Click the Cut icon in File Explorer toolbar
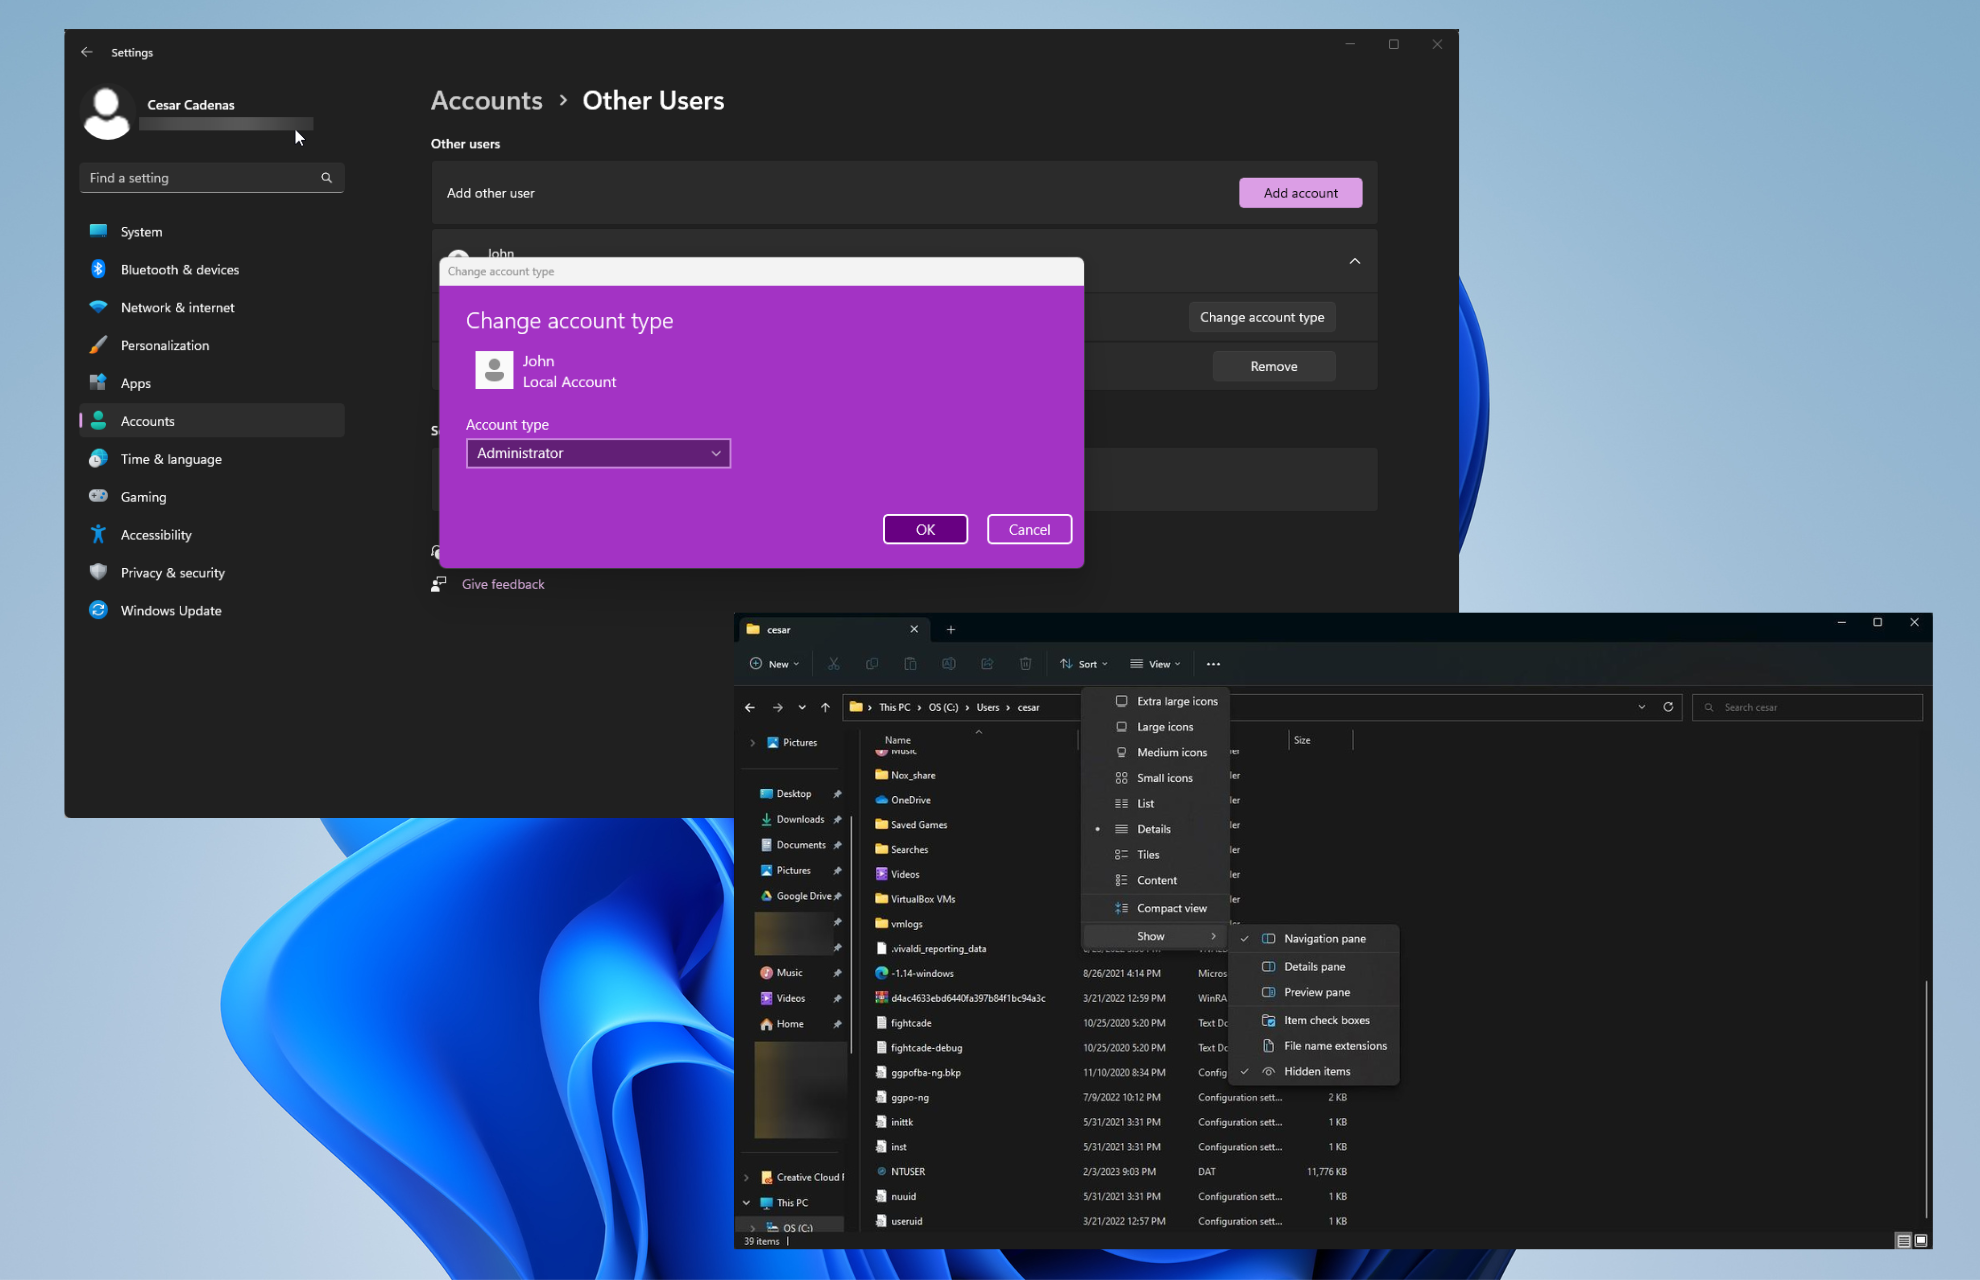1980x1280 pixels. [833, 664]
